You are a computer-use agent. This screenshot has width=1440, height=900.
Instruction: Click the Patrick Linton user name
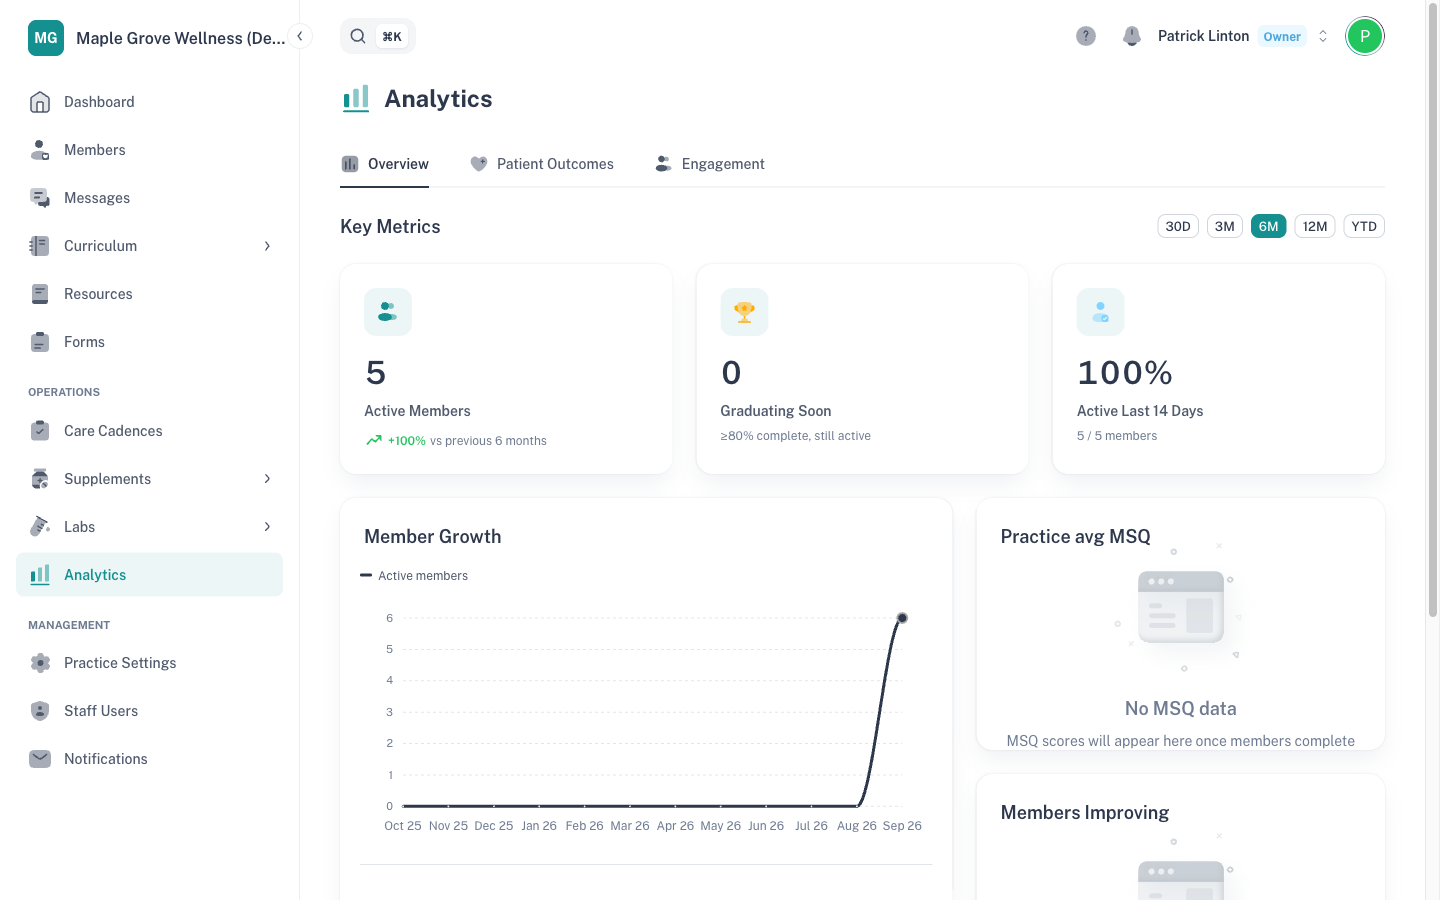click(1204, 36)
